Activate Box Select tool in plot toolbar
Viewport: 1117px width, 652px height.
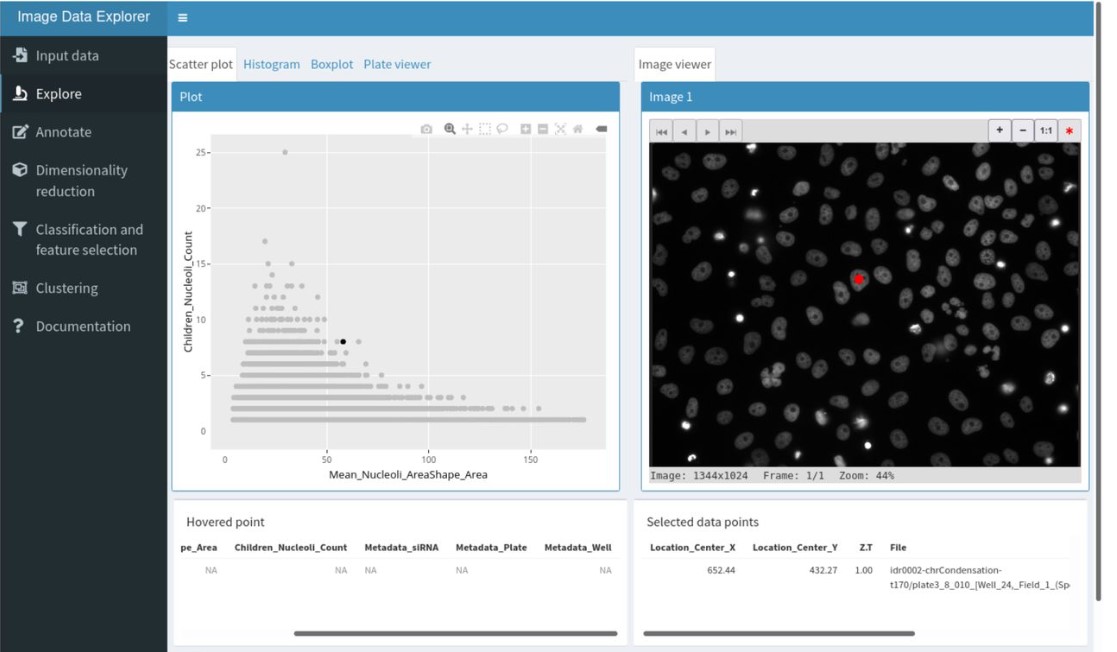point(485,129)
